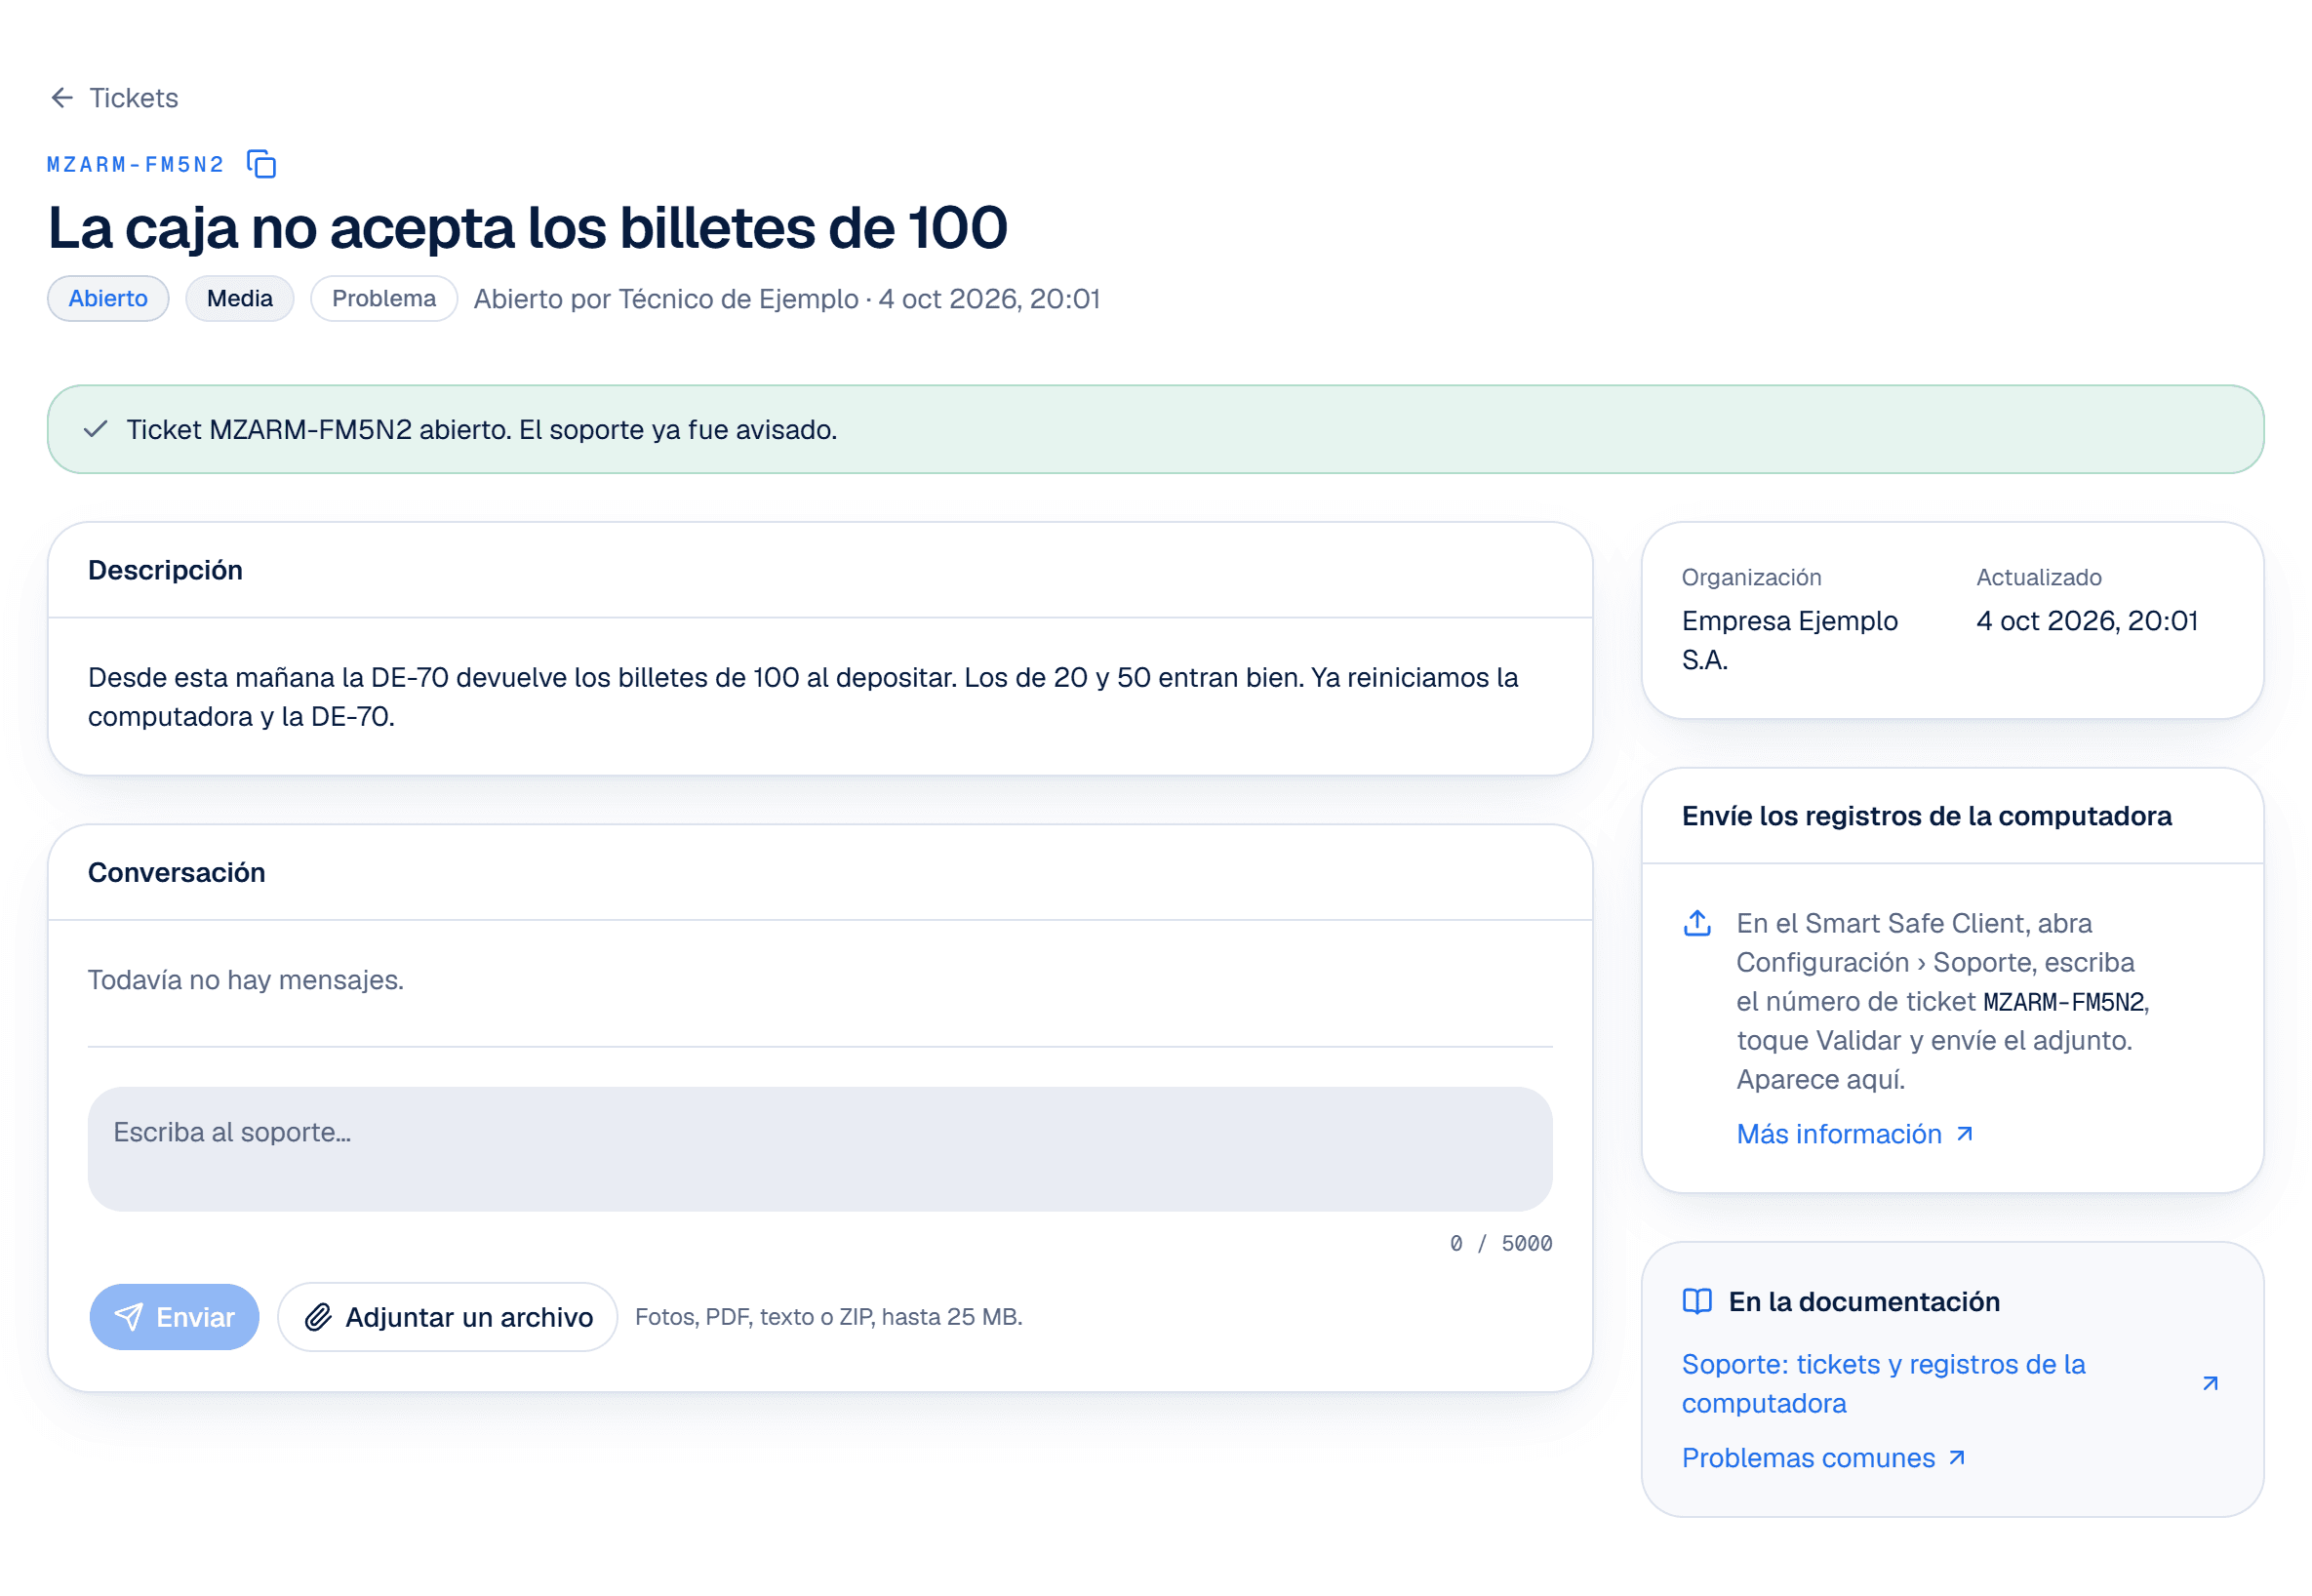Click 'Abierto por Técnico de Ejemplo' text
The height and width of the screenshot is (1596, 2312).
[666, 299]
